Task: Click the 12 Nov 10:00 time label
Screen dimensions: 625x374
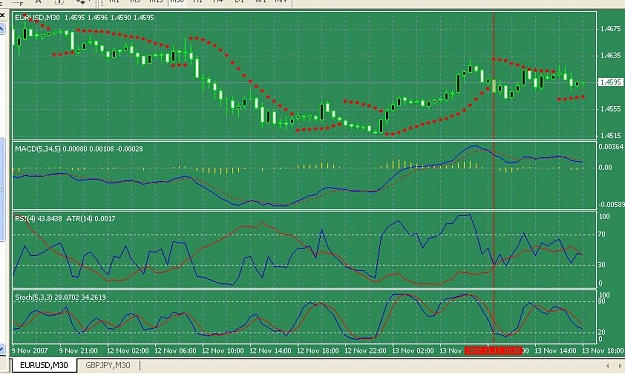Action: click(223, 350)
